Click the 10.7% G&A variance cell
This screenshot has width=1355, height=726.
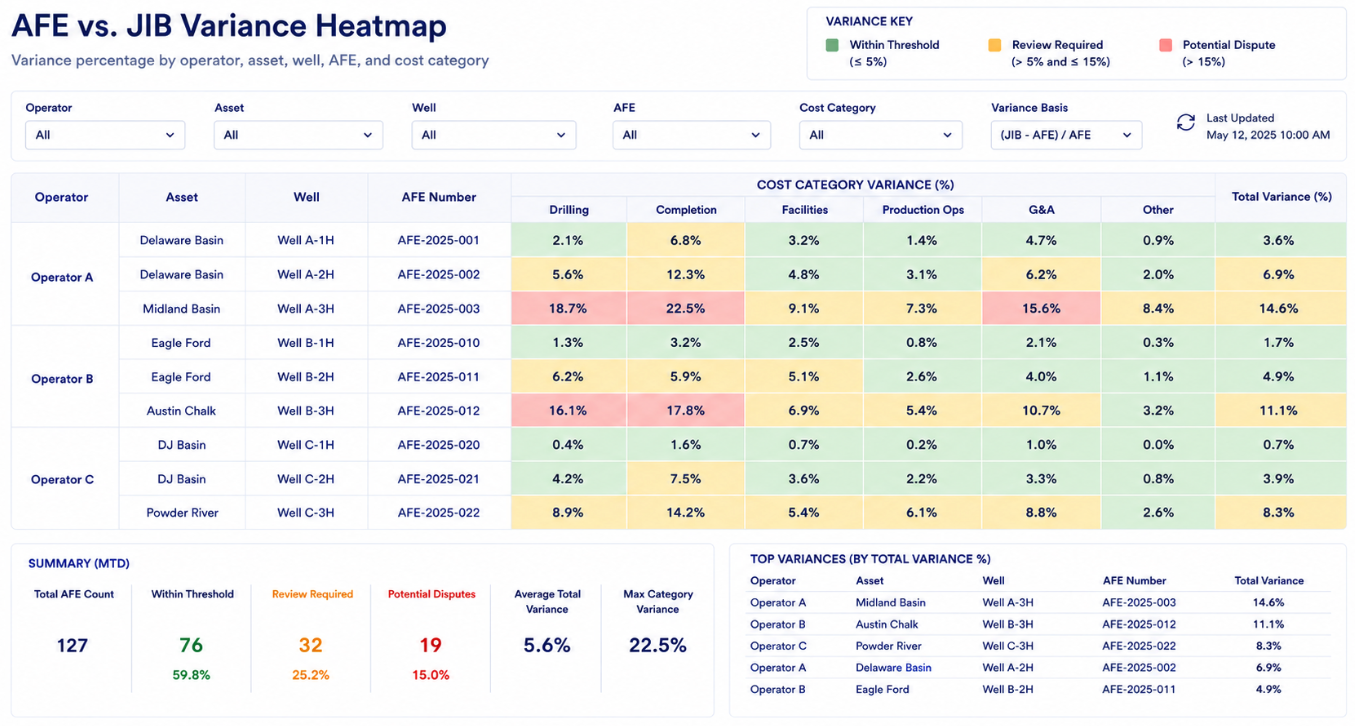pyautogui.click(x=1041, y=411)
